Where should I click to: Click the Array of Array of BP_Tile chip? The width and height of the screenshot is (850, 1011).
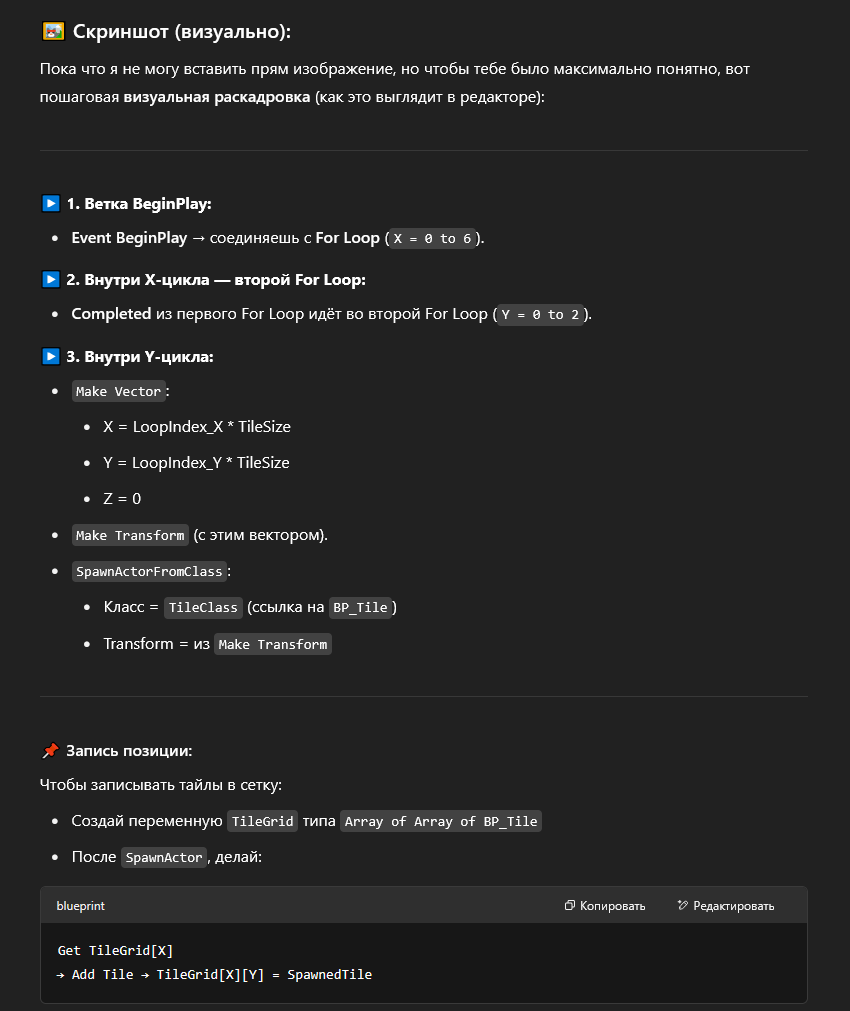tap(440, 822)
